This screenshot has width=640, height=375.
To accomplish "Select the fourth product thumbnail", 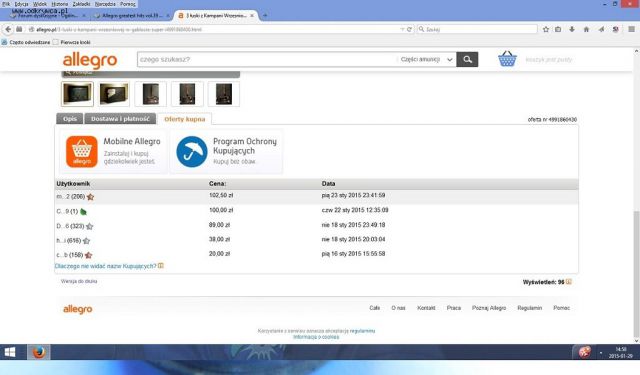I will 187,94.
